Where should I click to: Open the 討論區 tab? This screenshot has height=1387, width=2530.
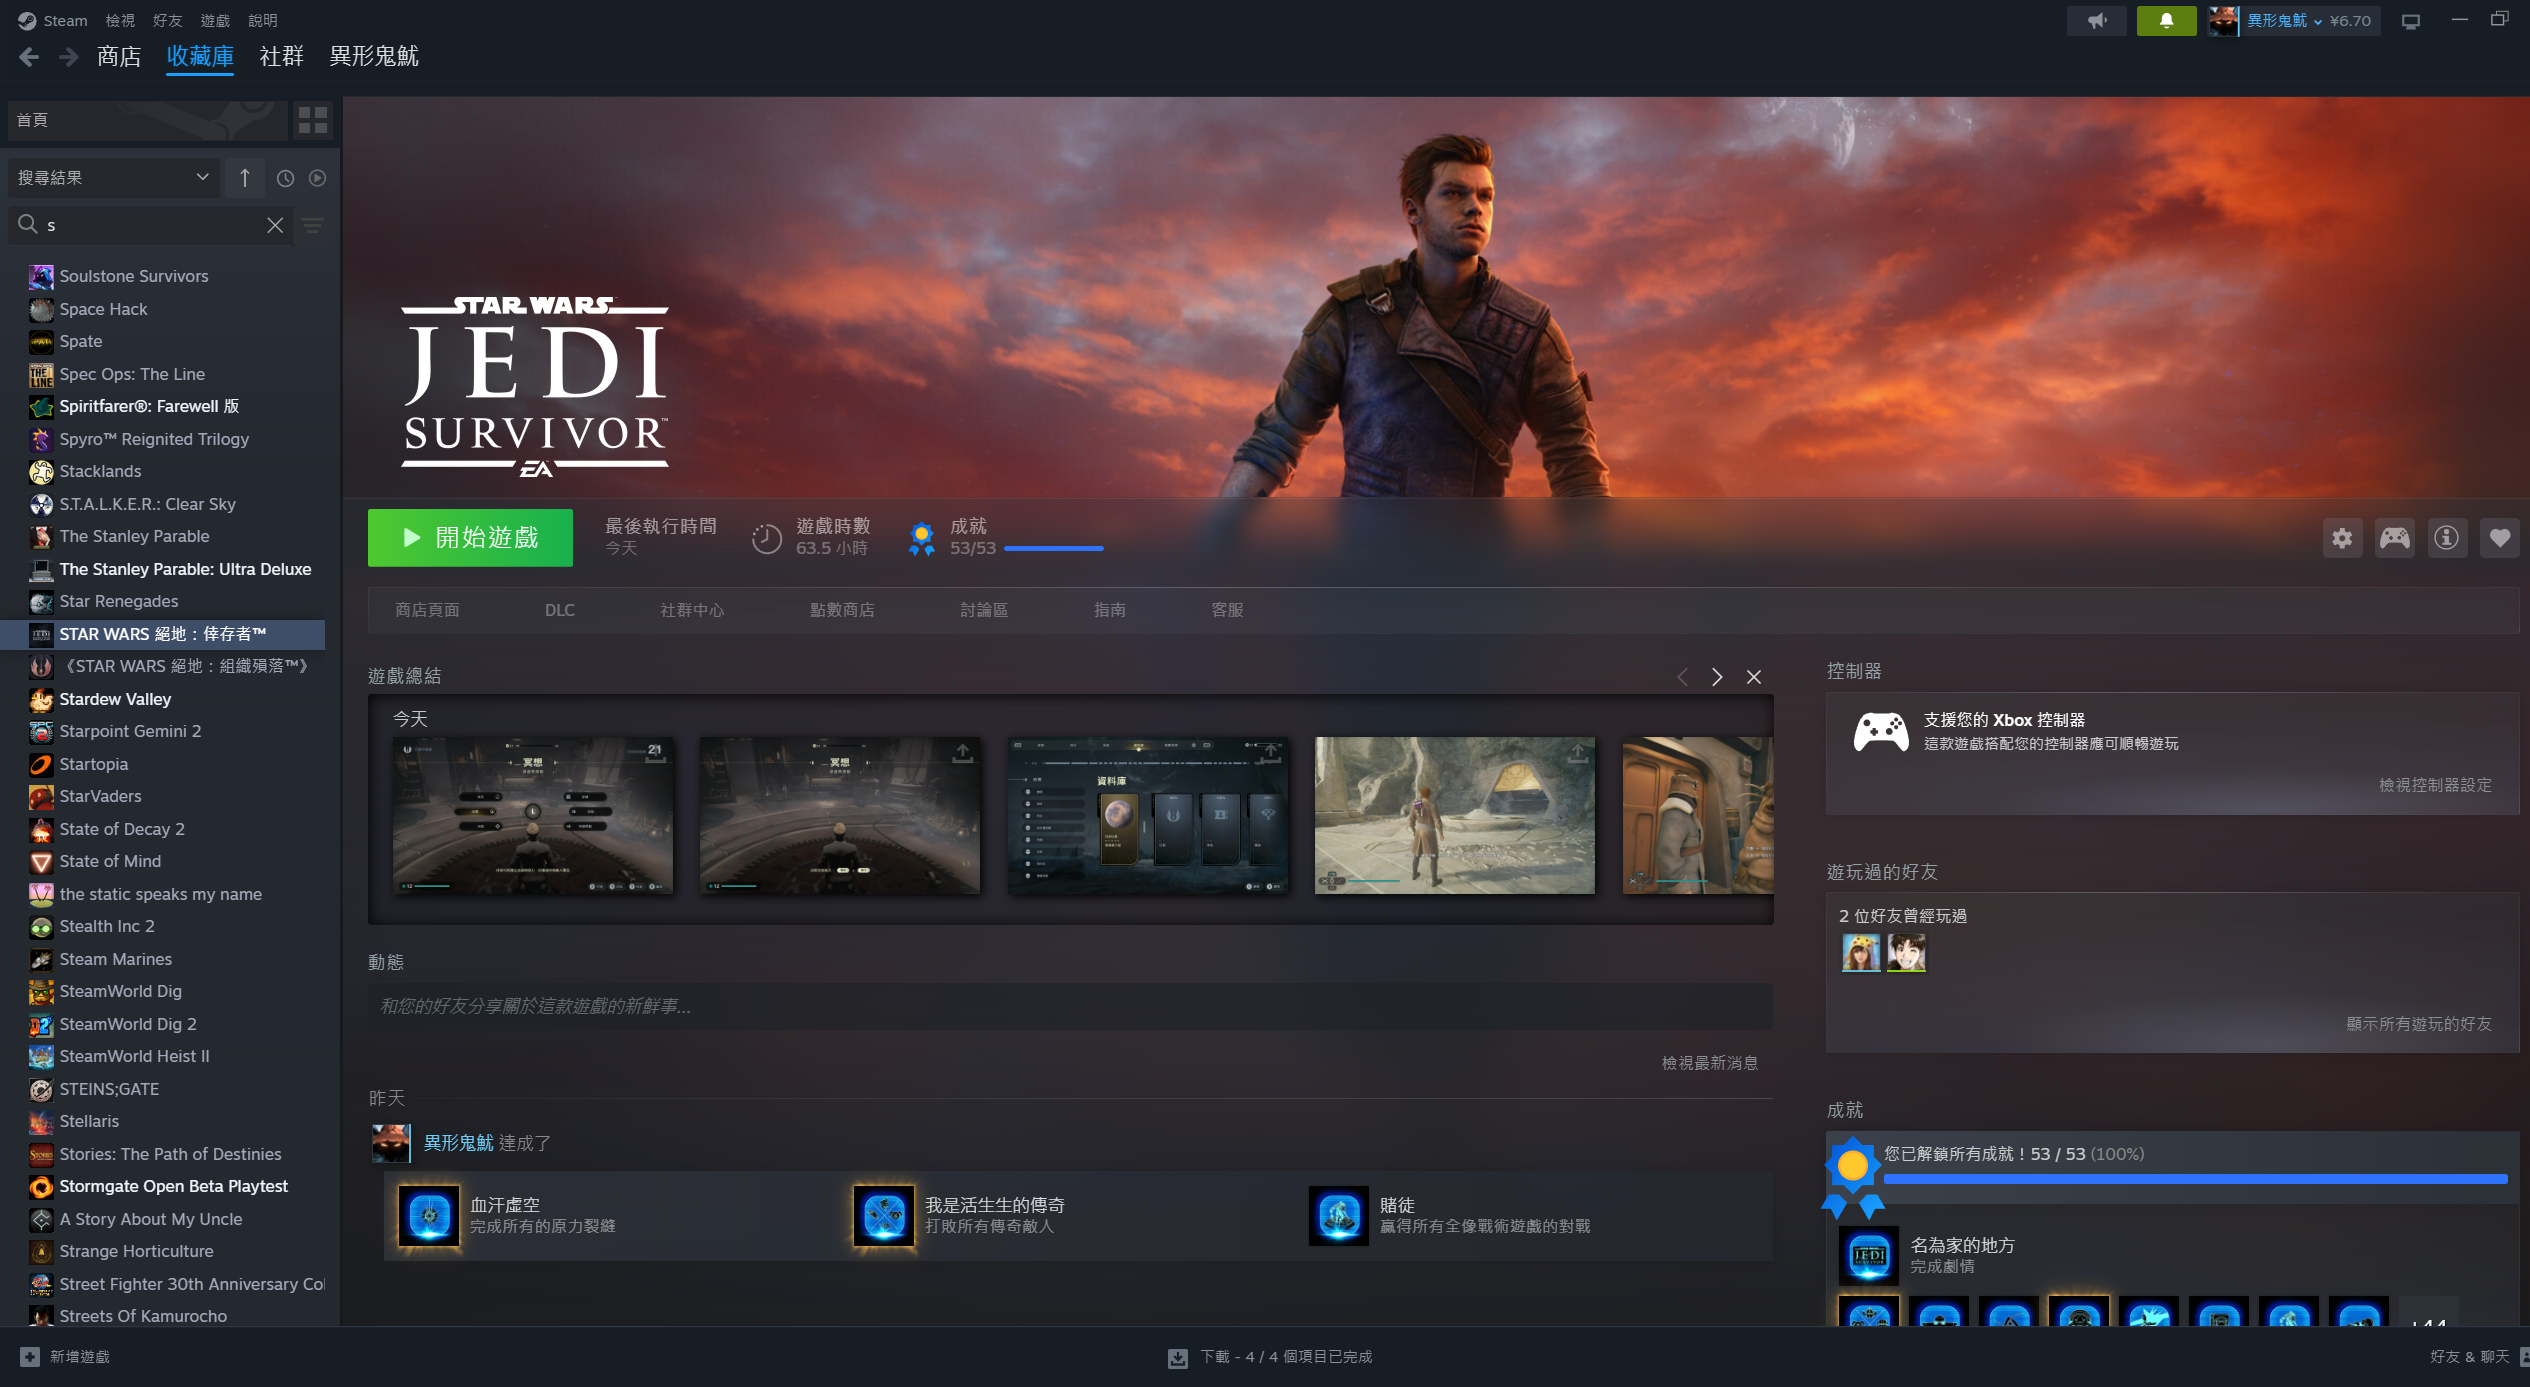click(984, 610)
